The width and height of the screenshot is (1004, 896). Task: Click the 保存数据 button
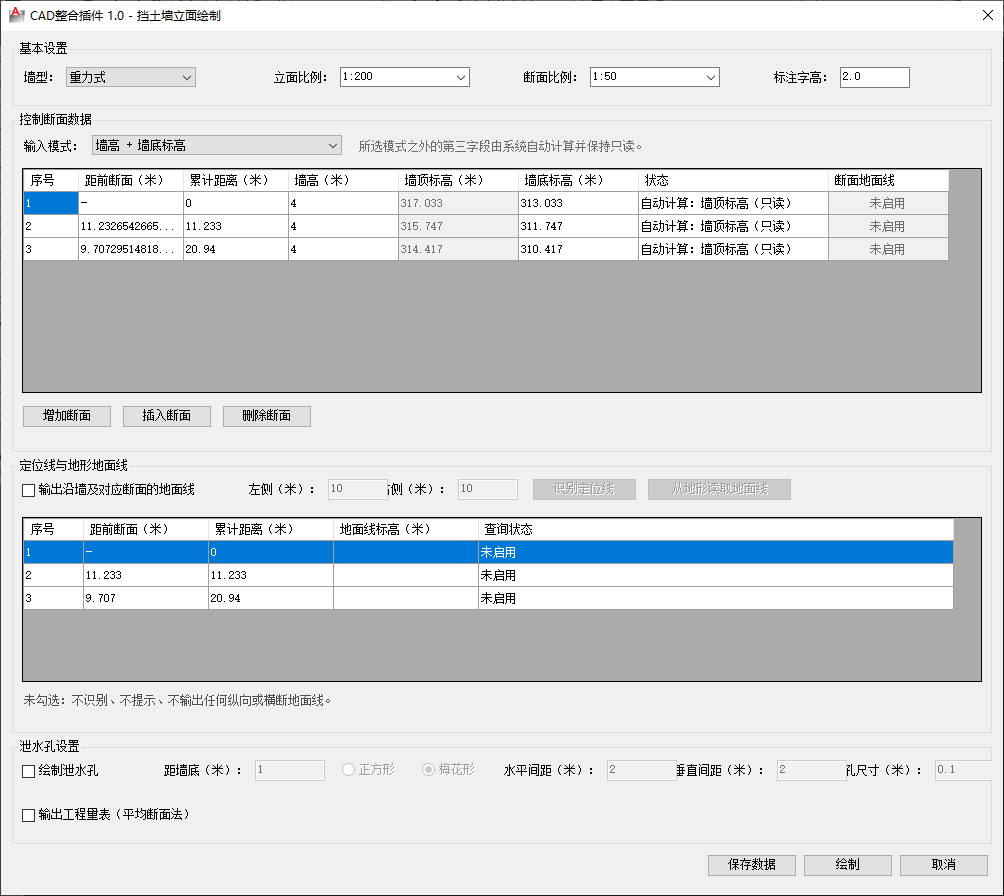pos(752,865)
